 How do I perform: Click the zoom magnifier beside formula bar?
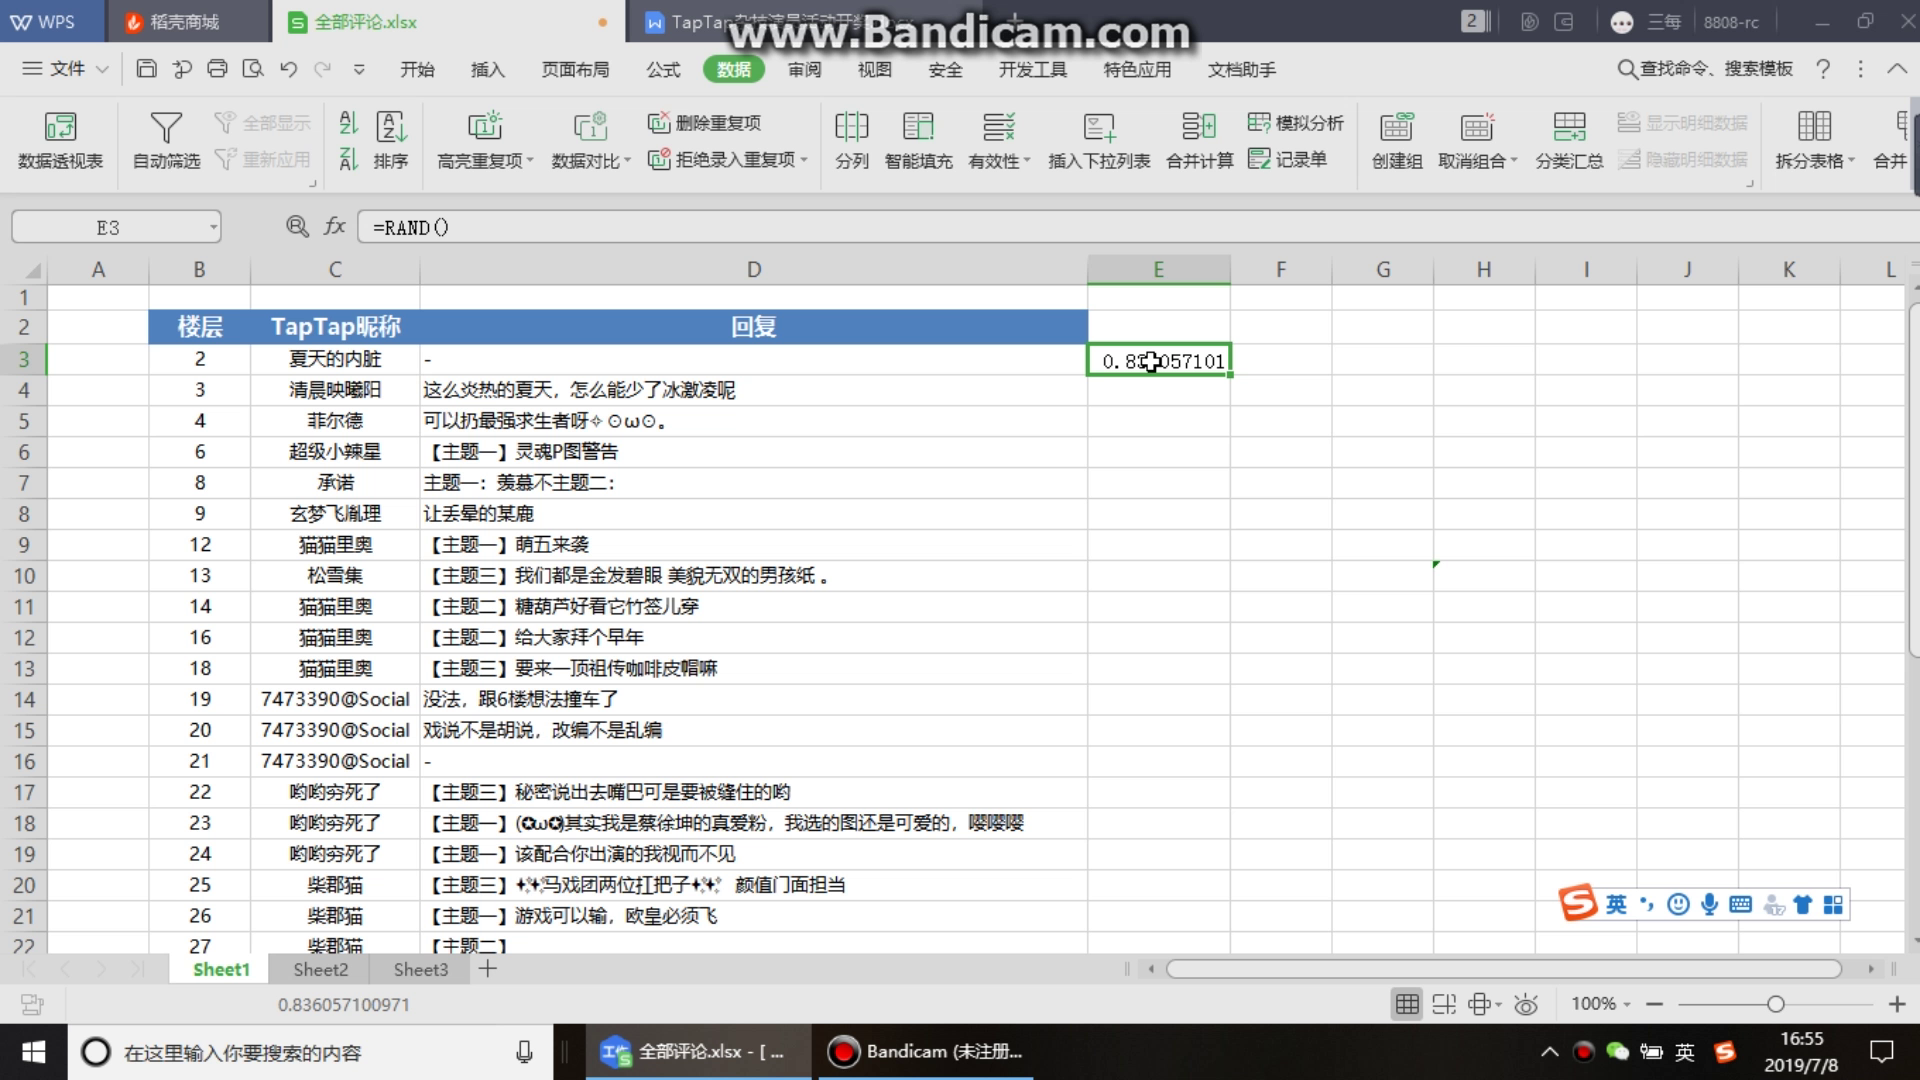click(x=297, y=227)
